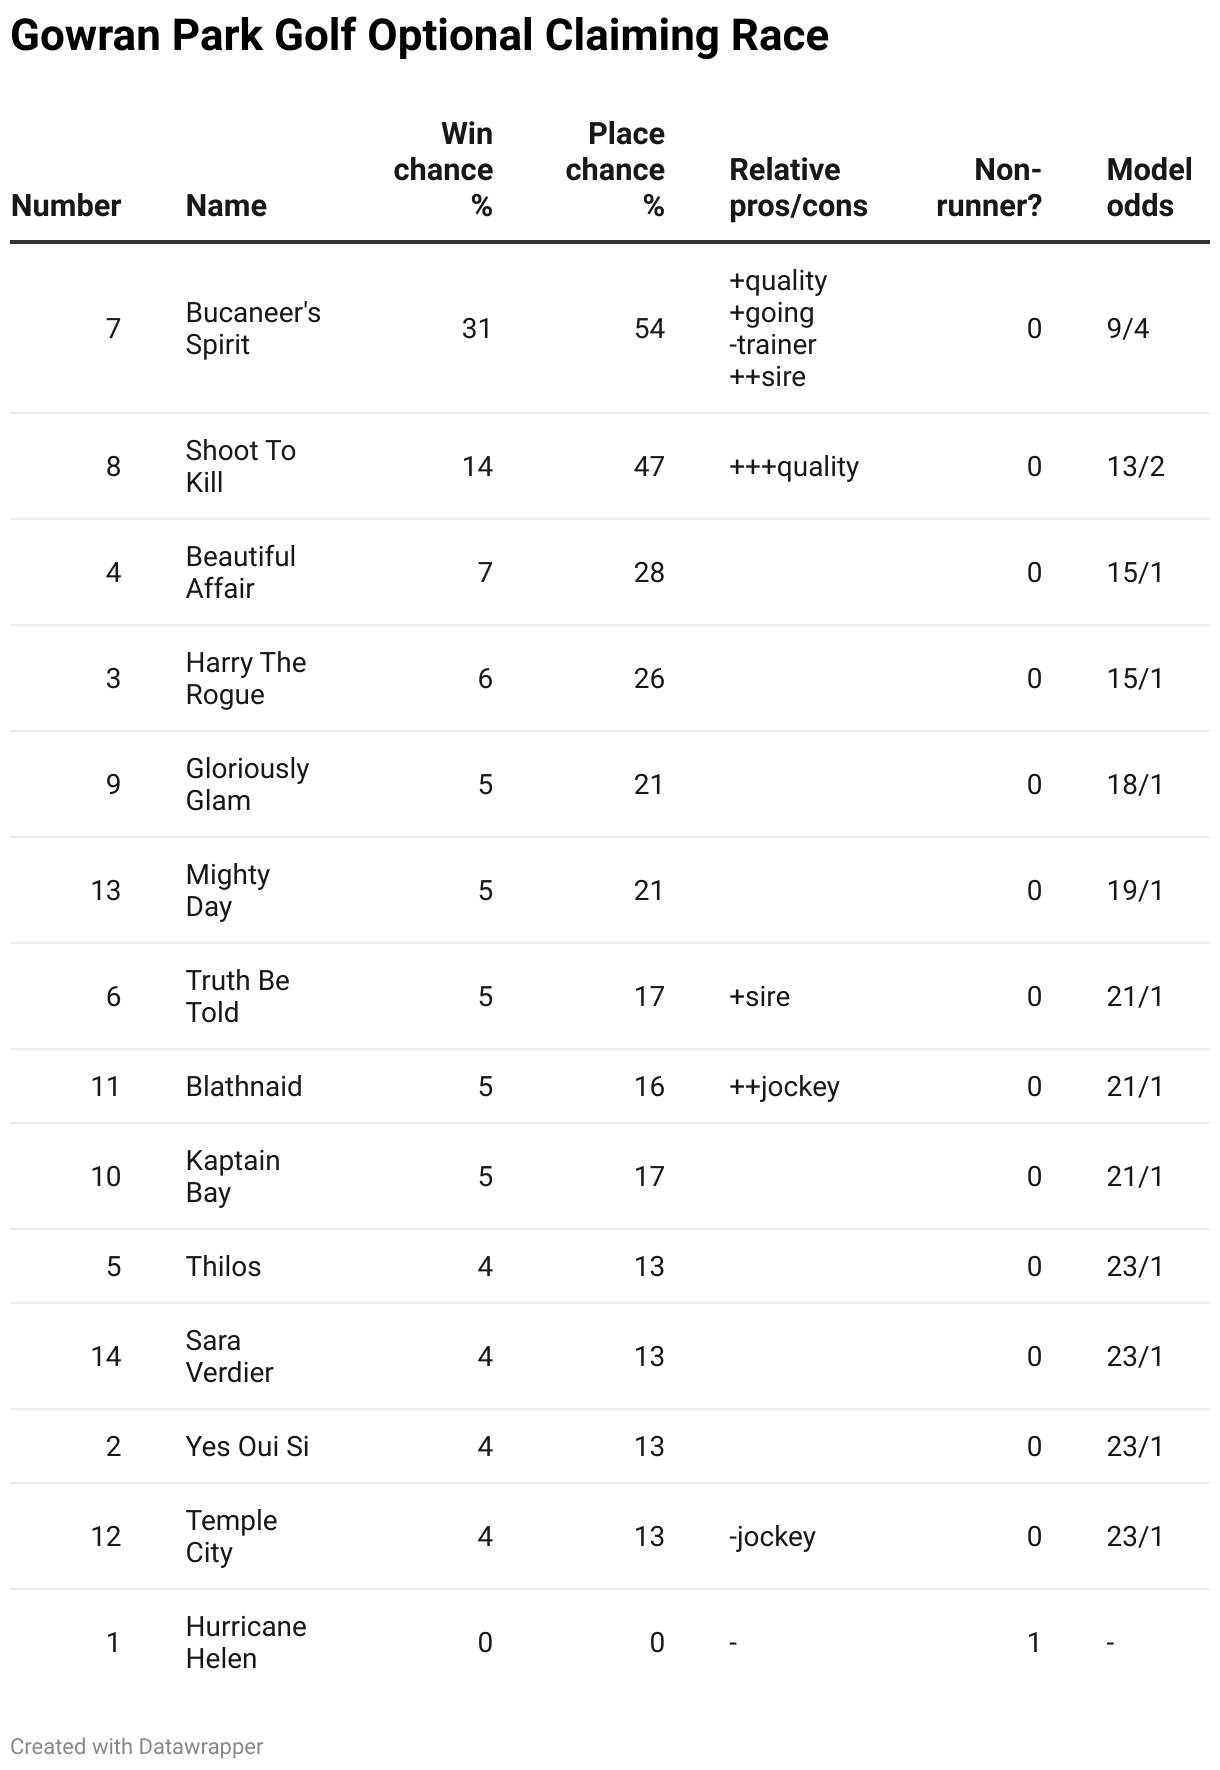Sort by Win chance % header
This screenshot has height=1770, width=1220.
tap(443, 170)
